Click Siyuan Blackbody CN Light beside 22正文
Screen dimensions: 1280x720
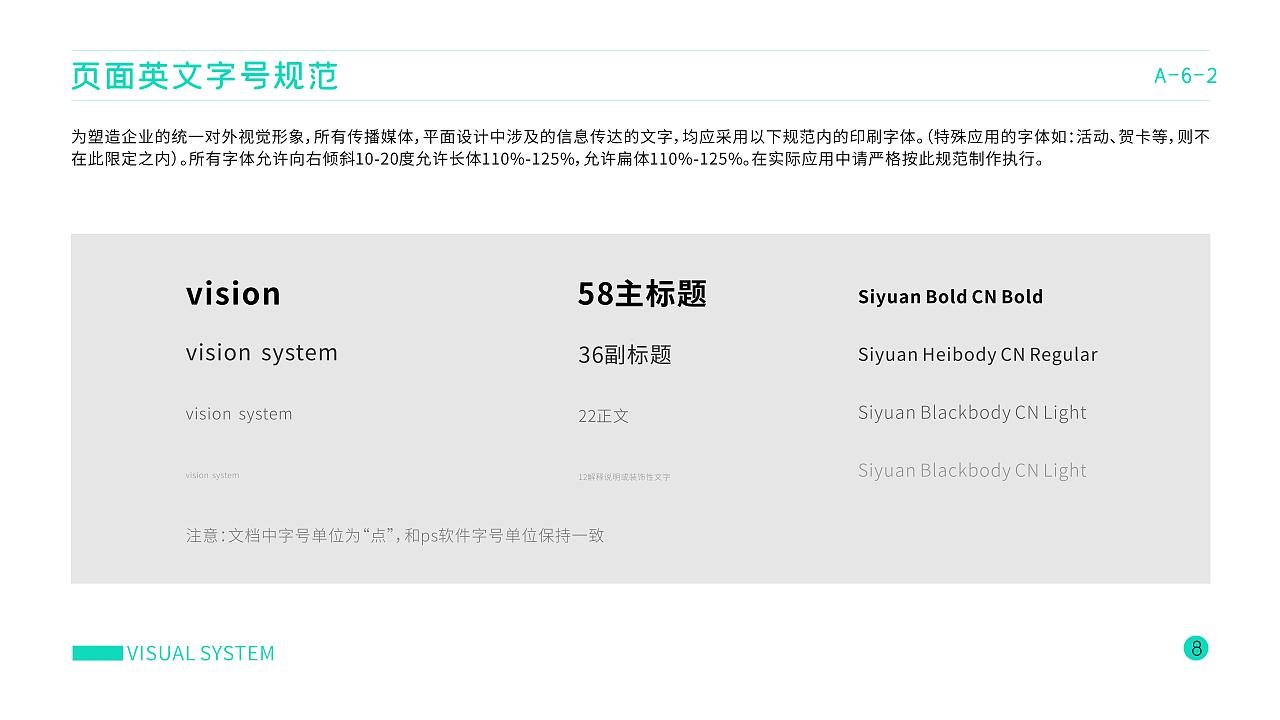tap(971, 413)
